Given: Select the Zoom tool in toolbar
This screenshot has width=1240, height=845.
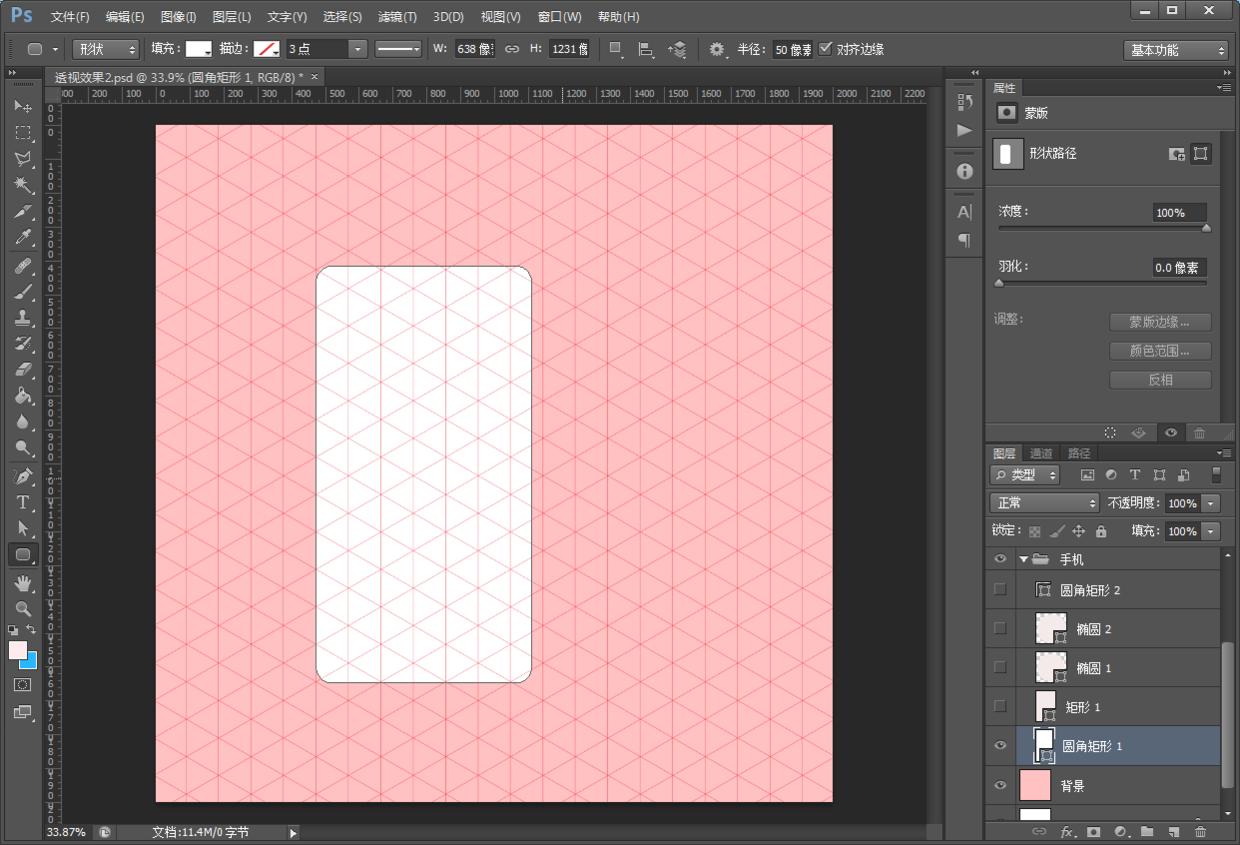Looking at the screenshot, I should [x=23, y=608].
